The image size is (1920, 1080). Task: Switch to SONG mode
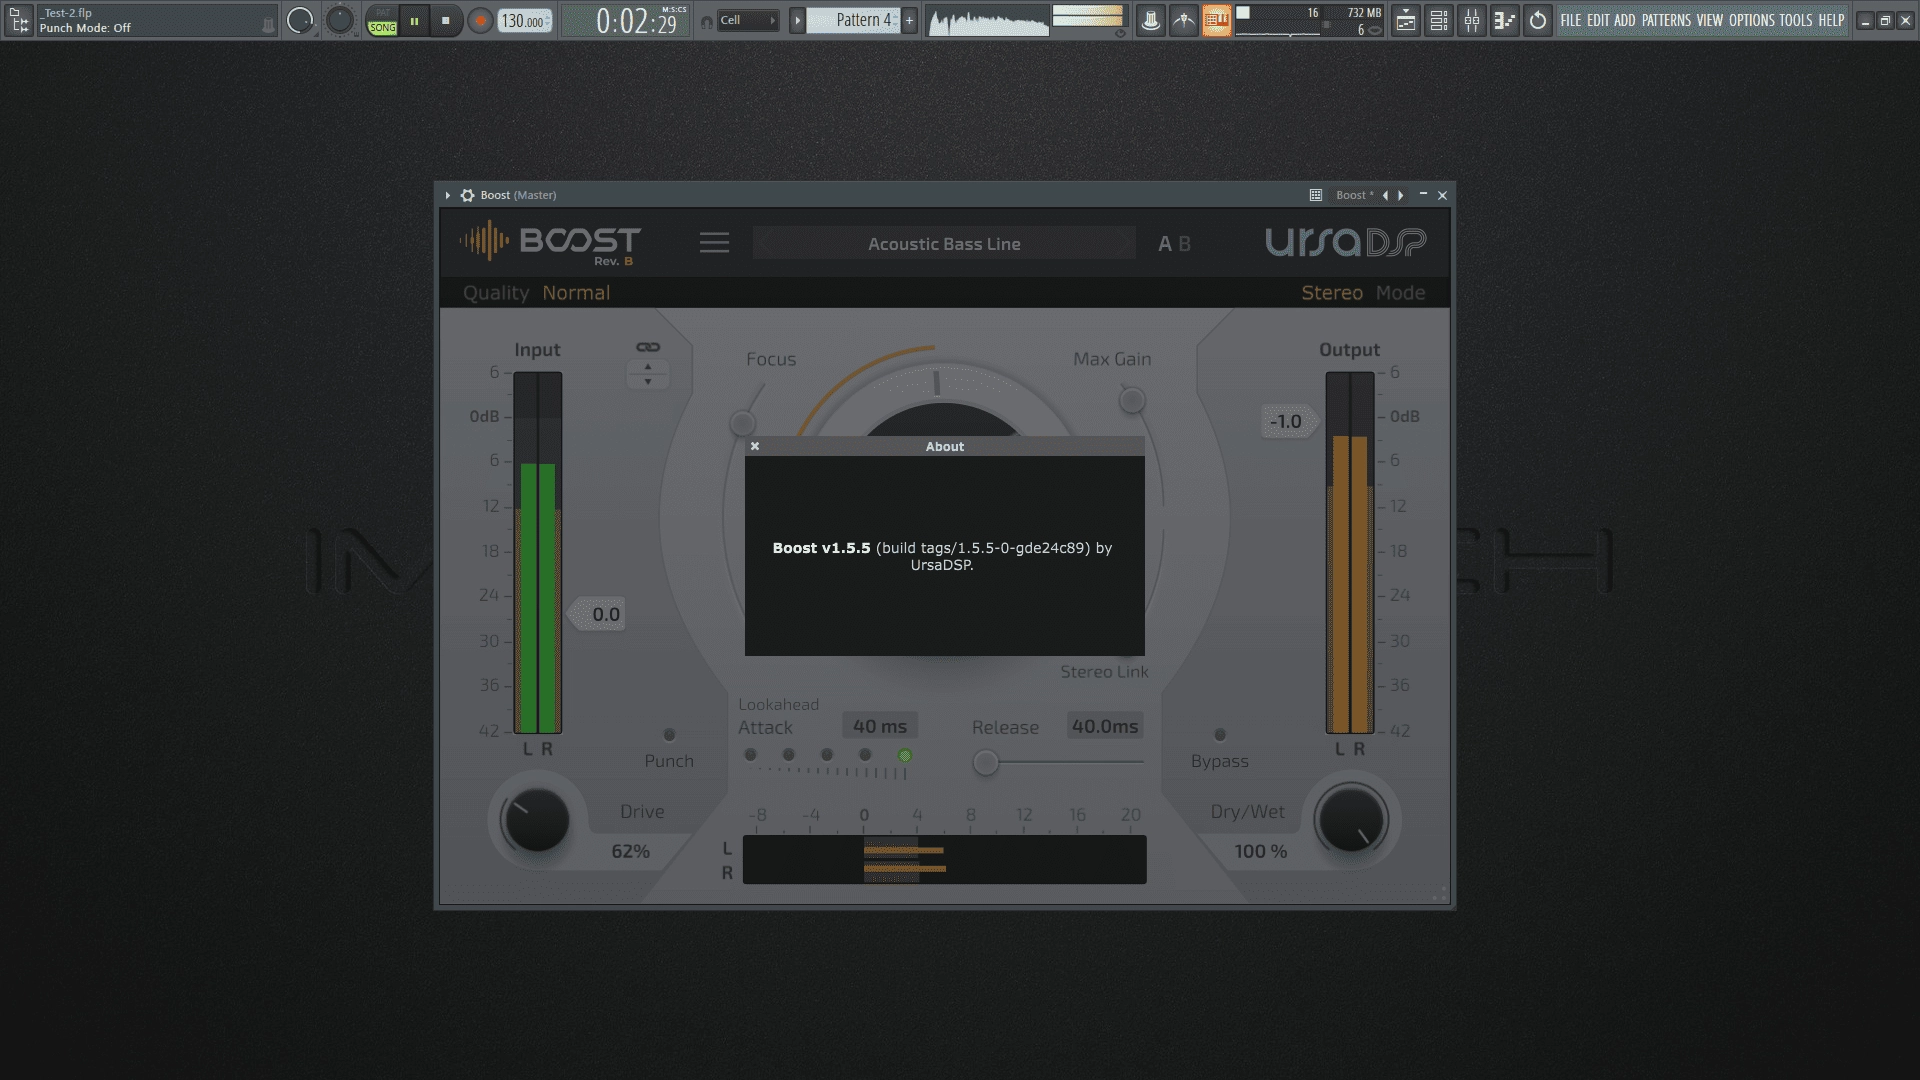382,28
